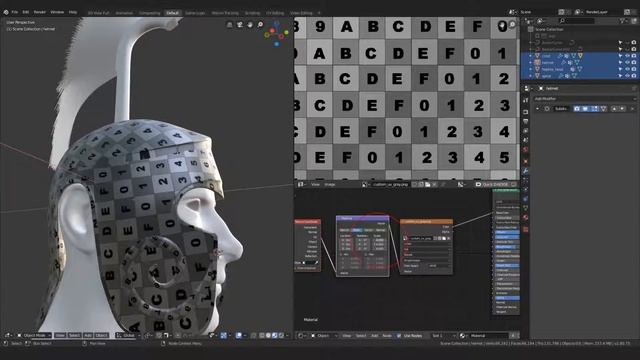Toggle Subdivision modifier edit mode display
Image resolution: width=640 pixels, height=360 pixels.
pos(594,109)
